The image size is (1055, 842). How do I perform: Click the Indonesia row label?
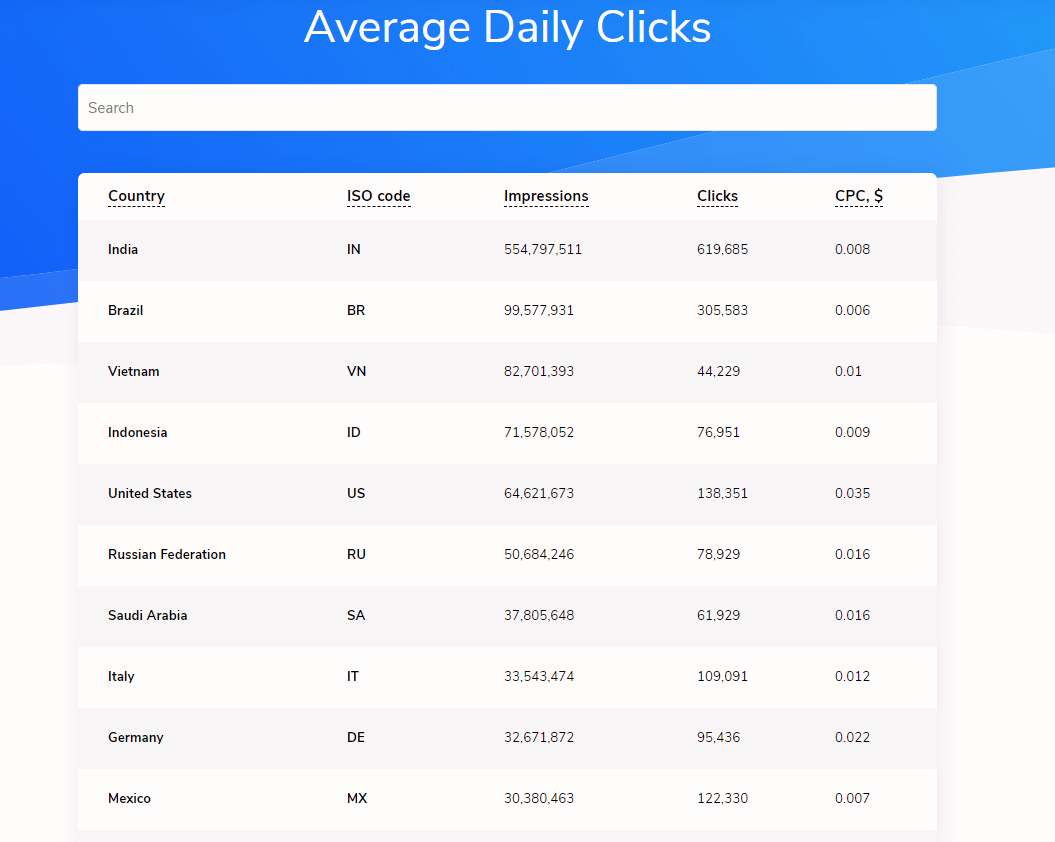pos(137,433)
